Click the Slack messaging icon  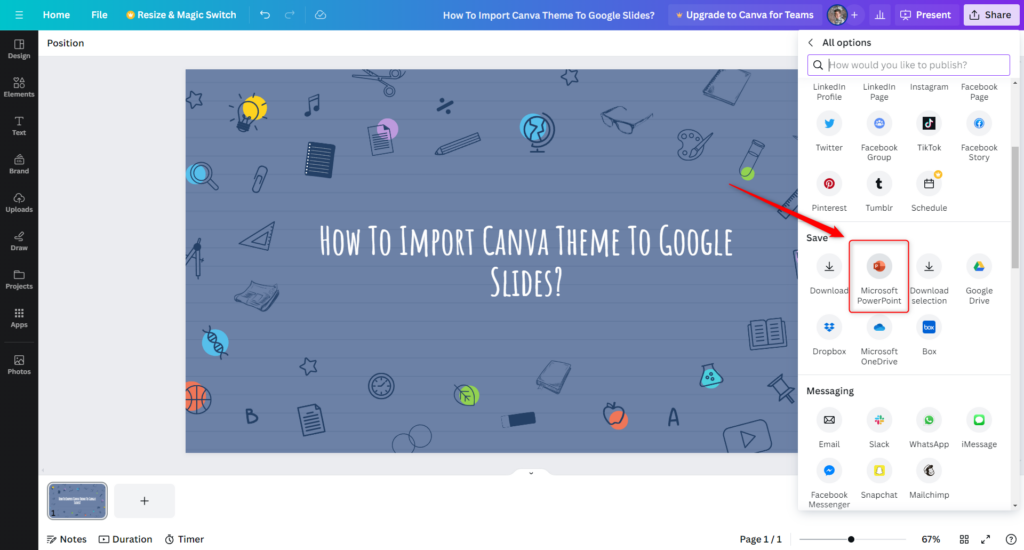879,421
